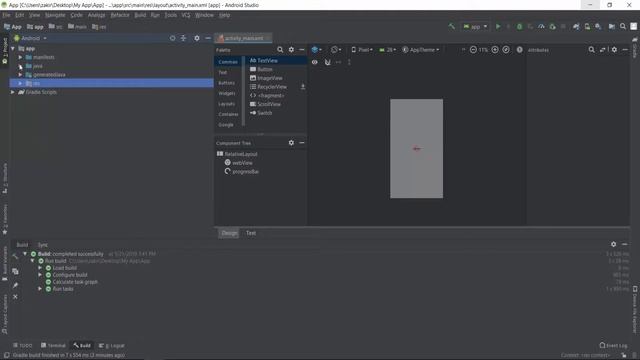Expand the generatedJava folder
This screenshot has height=360, width=640.
pyautogui.click(x=20, y=75)
